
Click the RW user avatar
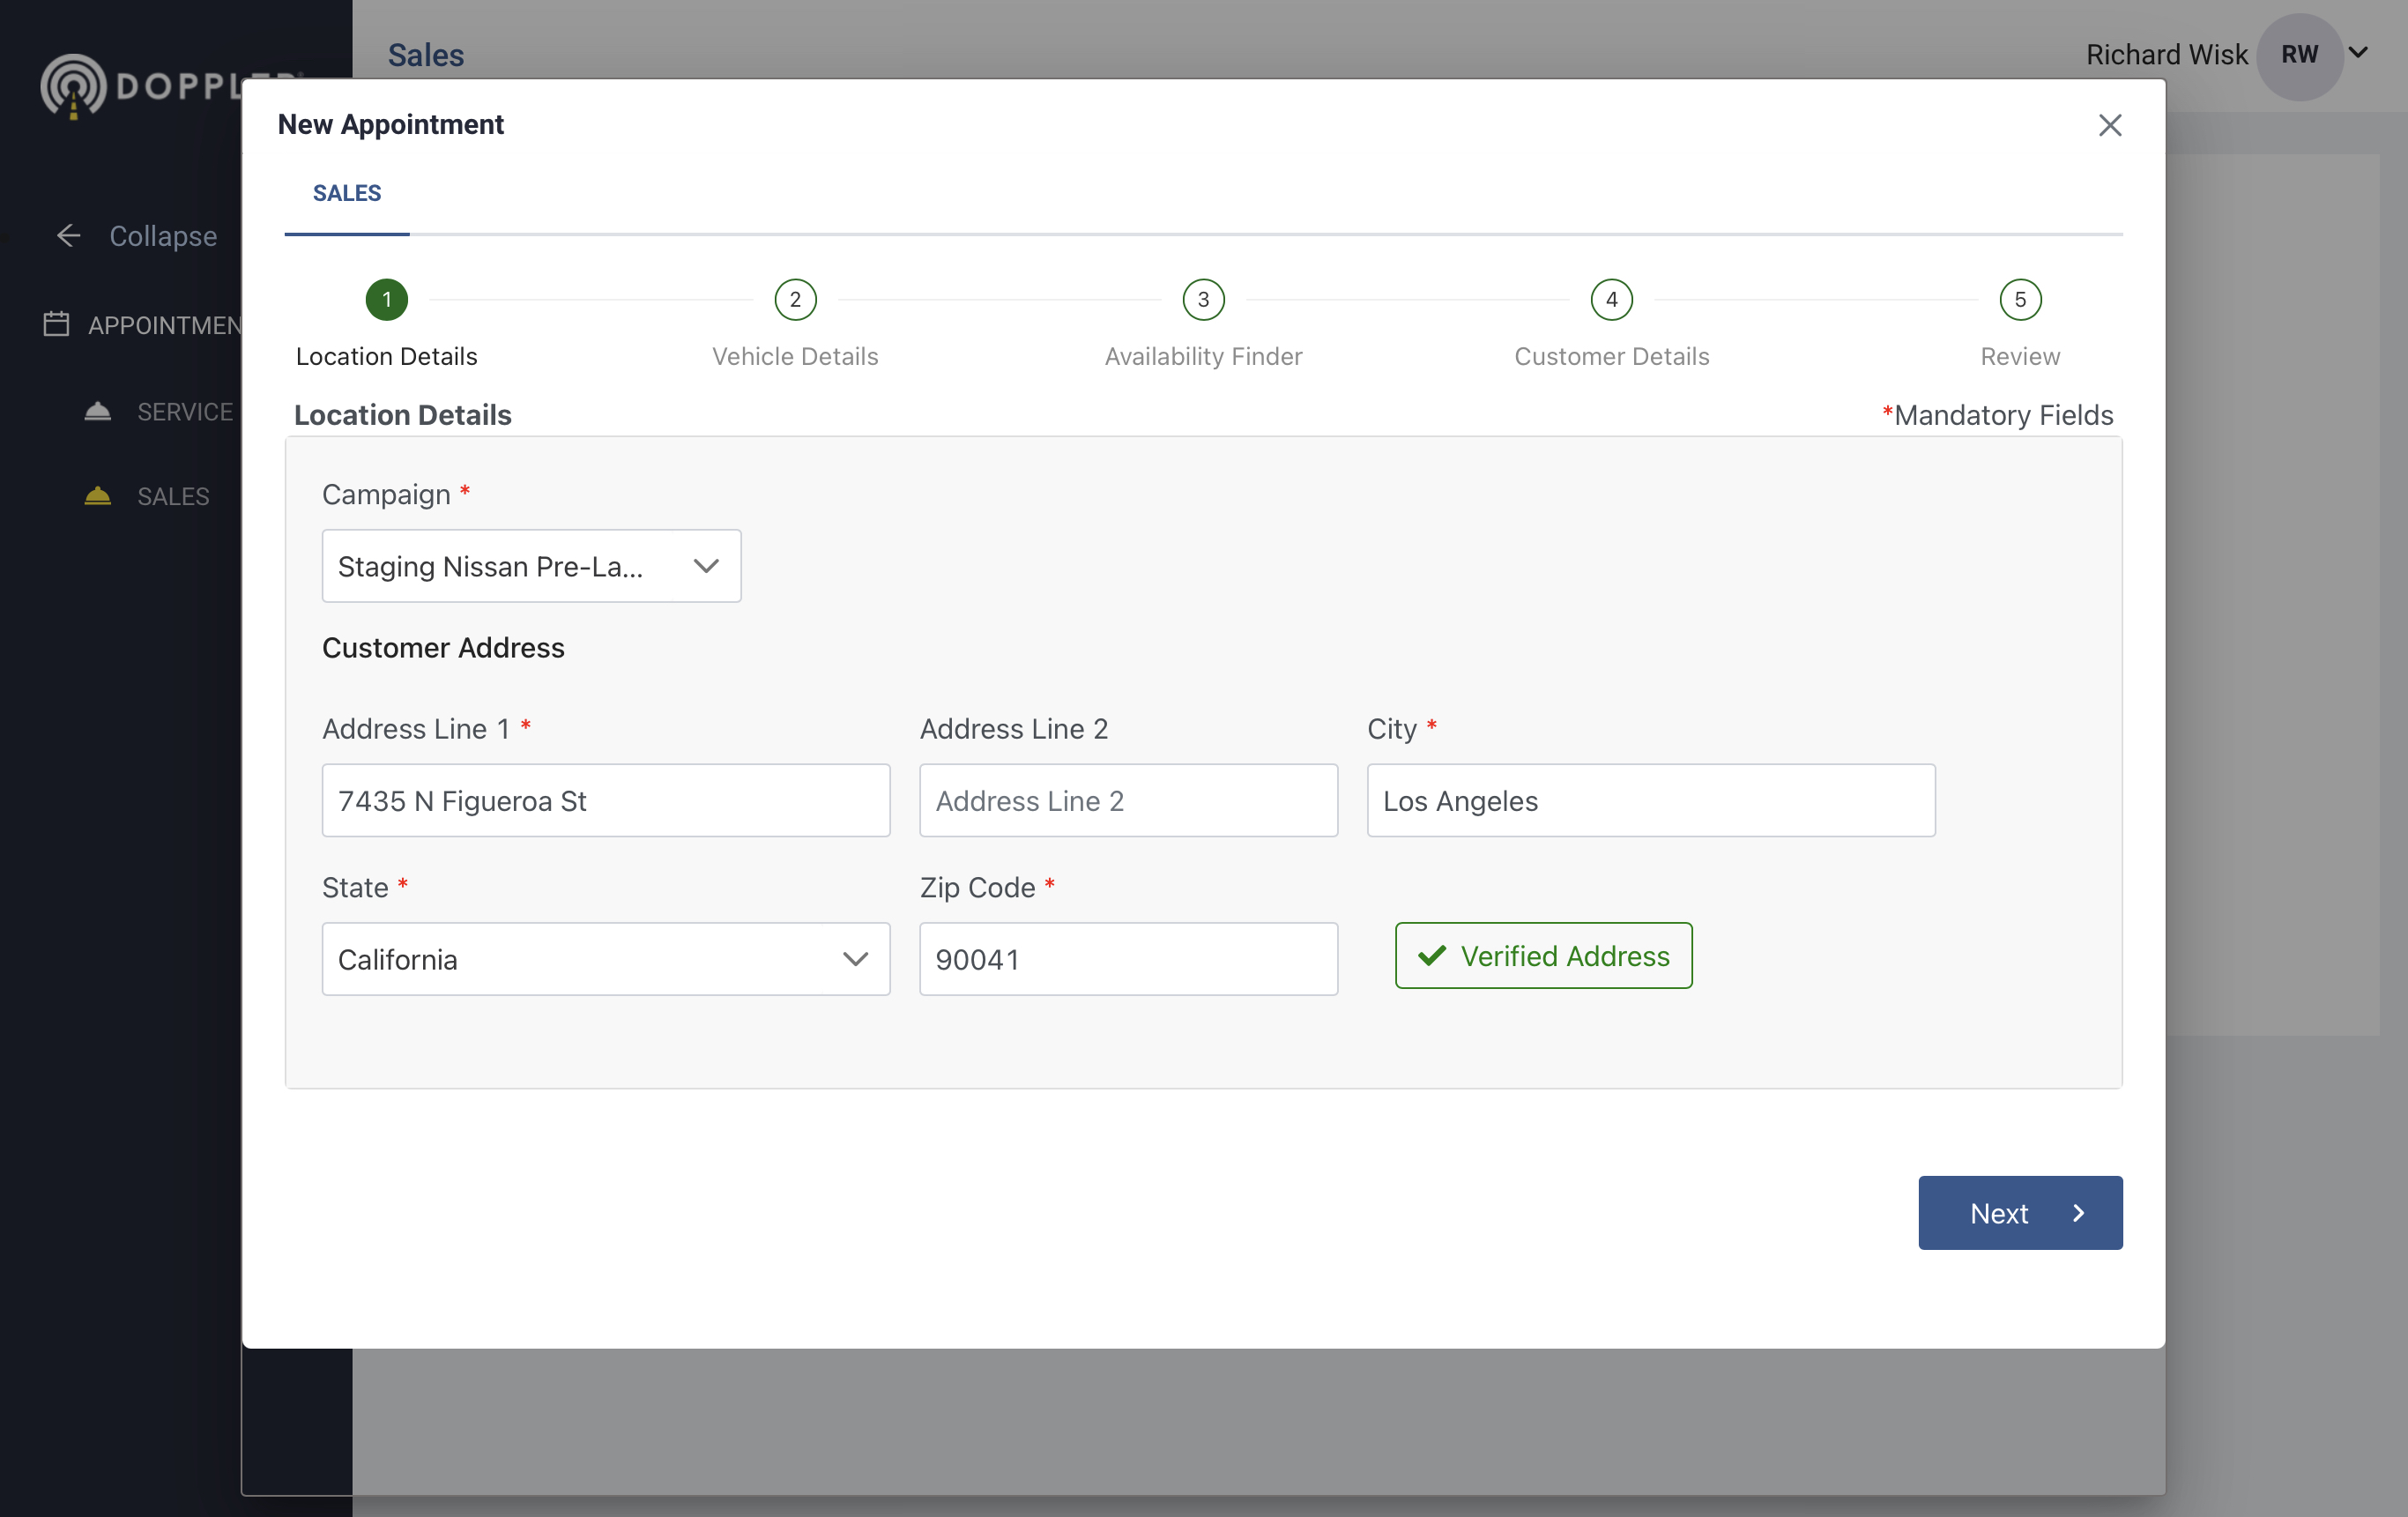tap(2298, 55)
